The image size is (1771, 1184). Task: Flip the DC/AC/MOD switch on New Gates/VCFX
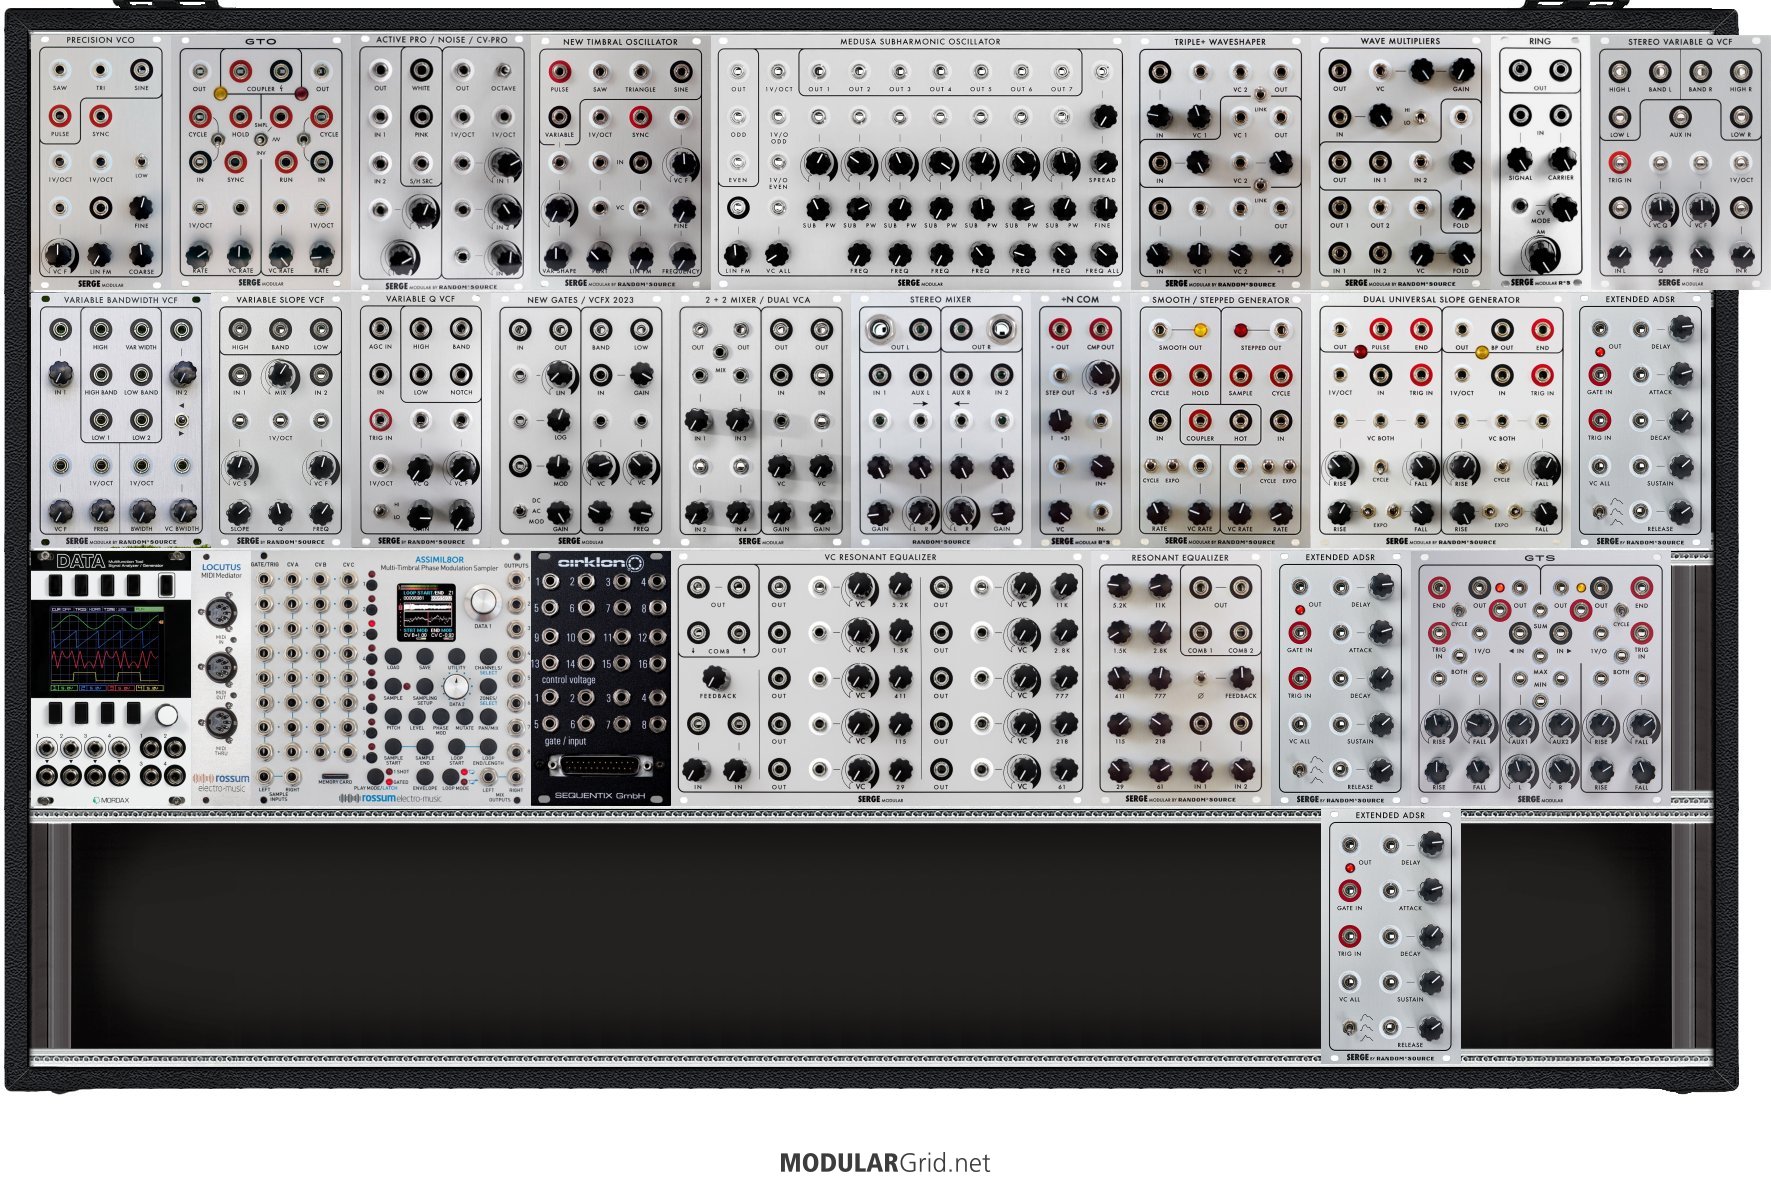520,511
